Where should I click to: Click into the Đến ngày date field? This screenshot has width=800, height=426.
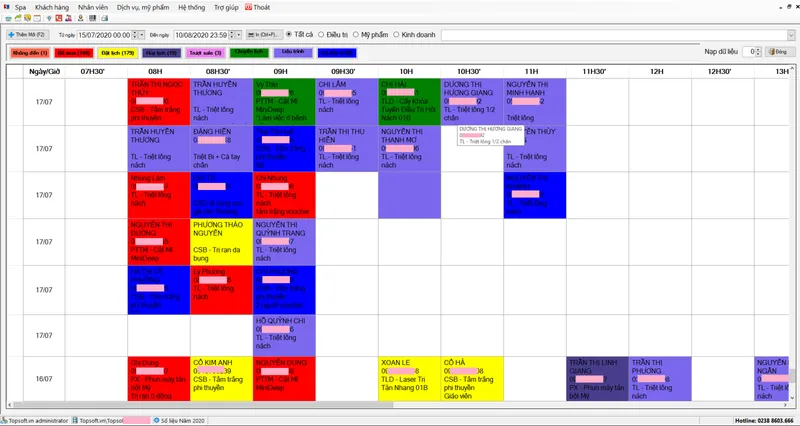click(201, 35)
